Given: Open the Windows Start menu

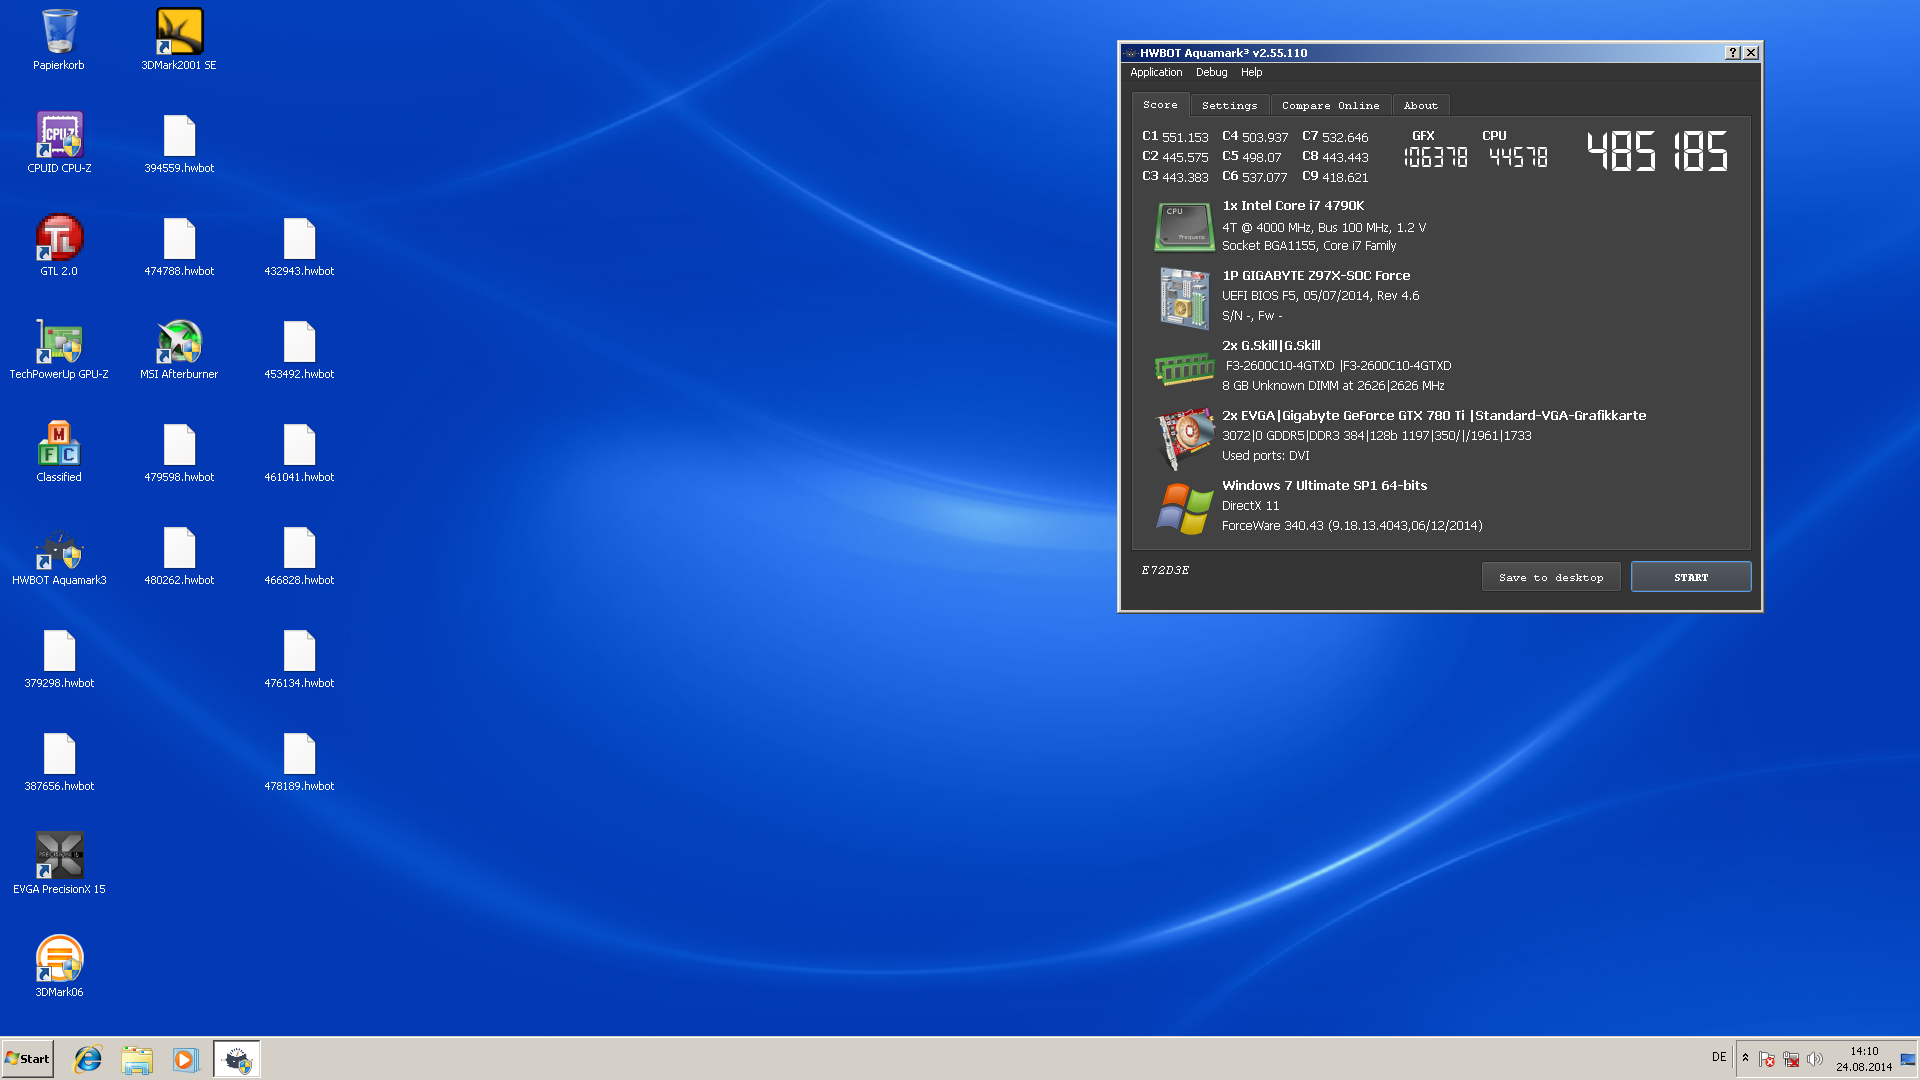Looking at the screenshot, I should click(x=28, y=1058).
